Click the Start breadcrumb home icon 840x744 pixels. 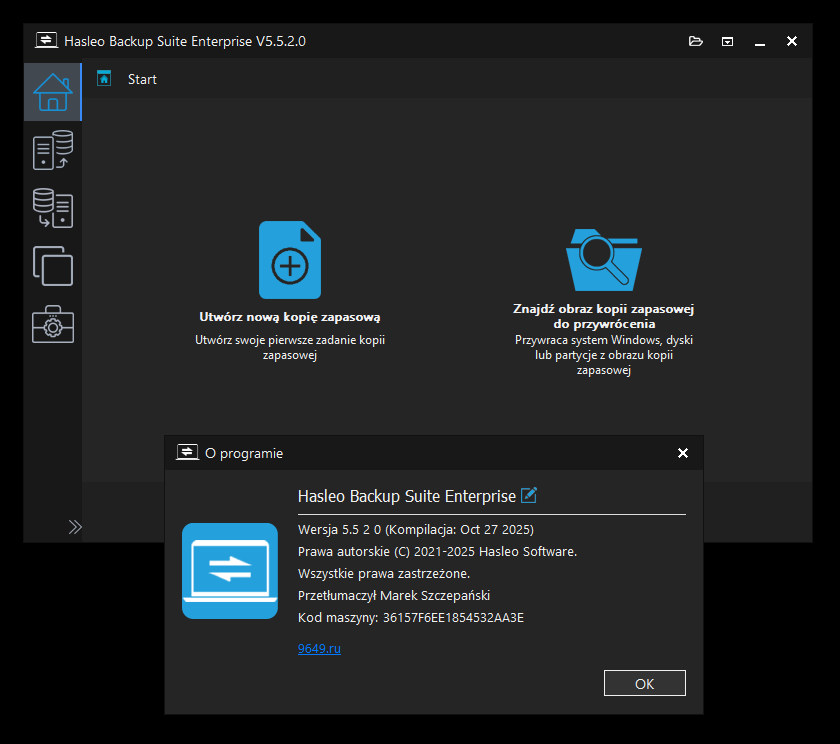(x=104, y=79)
